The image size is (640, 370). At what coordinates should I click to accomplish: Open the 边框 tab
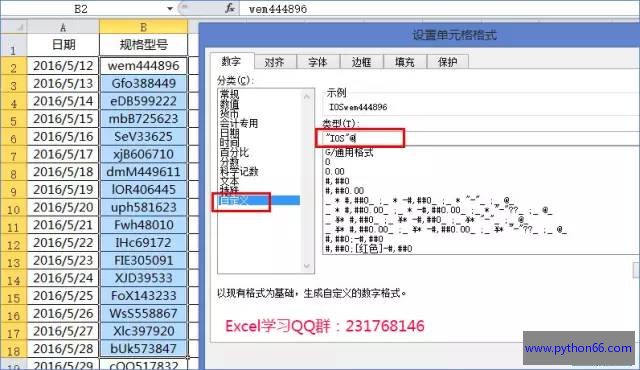pyautogui.click(x=361, y=62)
